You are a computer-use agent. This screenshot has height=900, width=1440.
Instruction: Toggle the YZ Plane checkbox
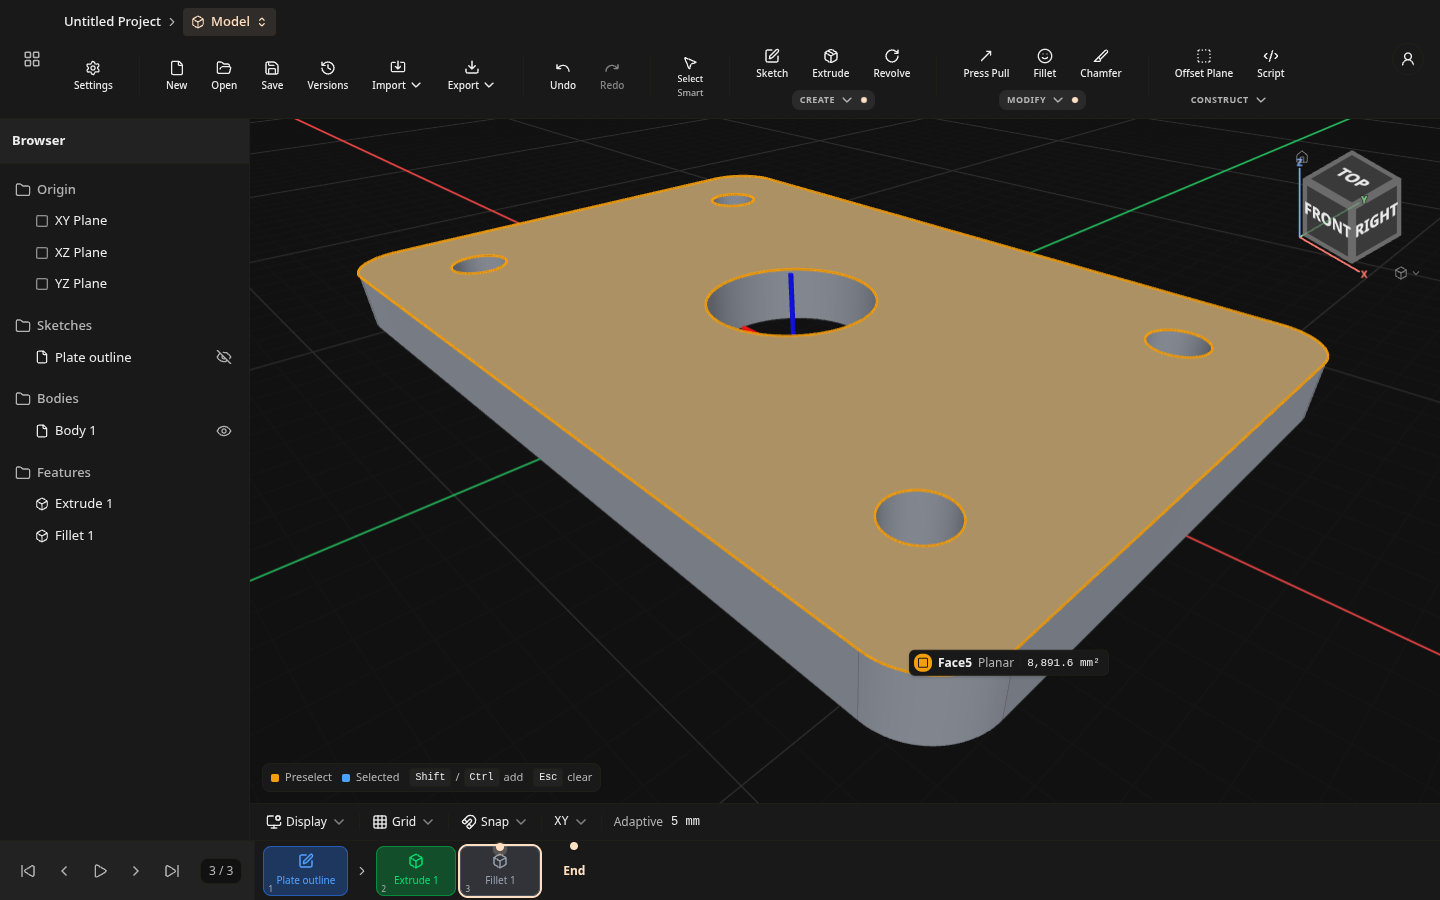pos(42,284)
